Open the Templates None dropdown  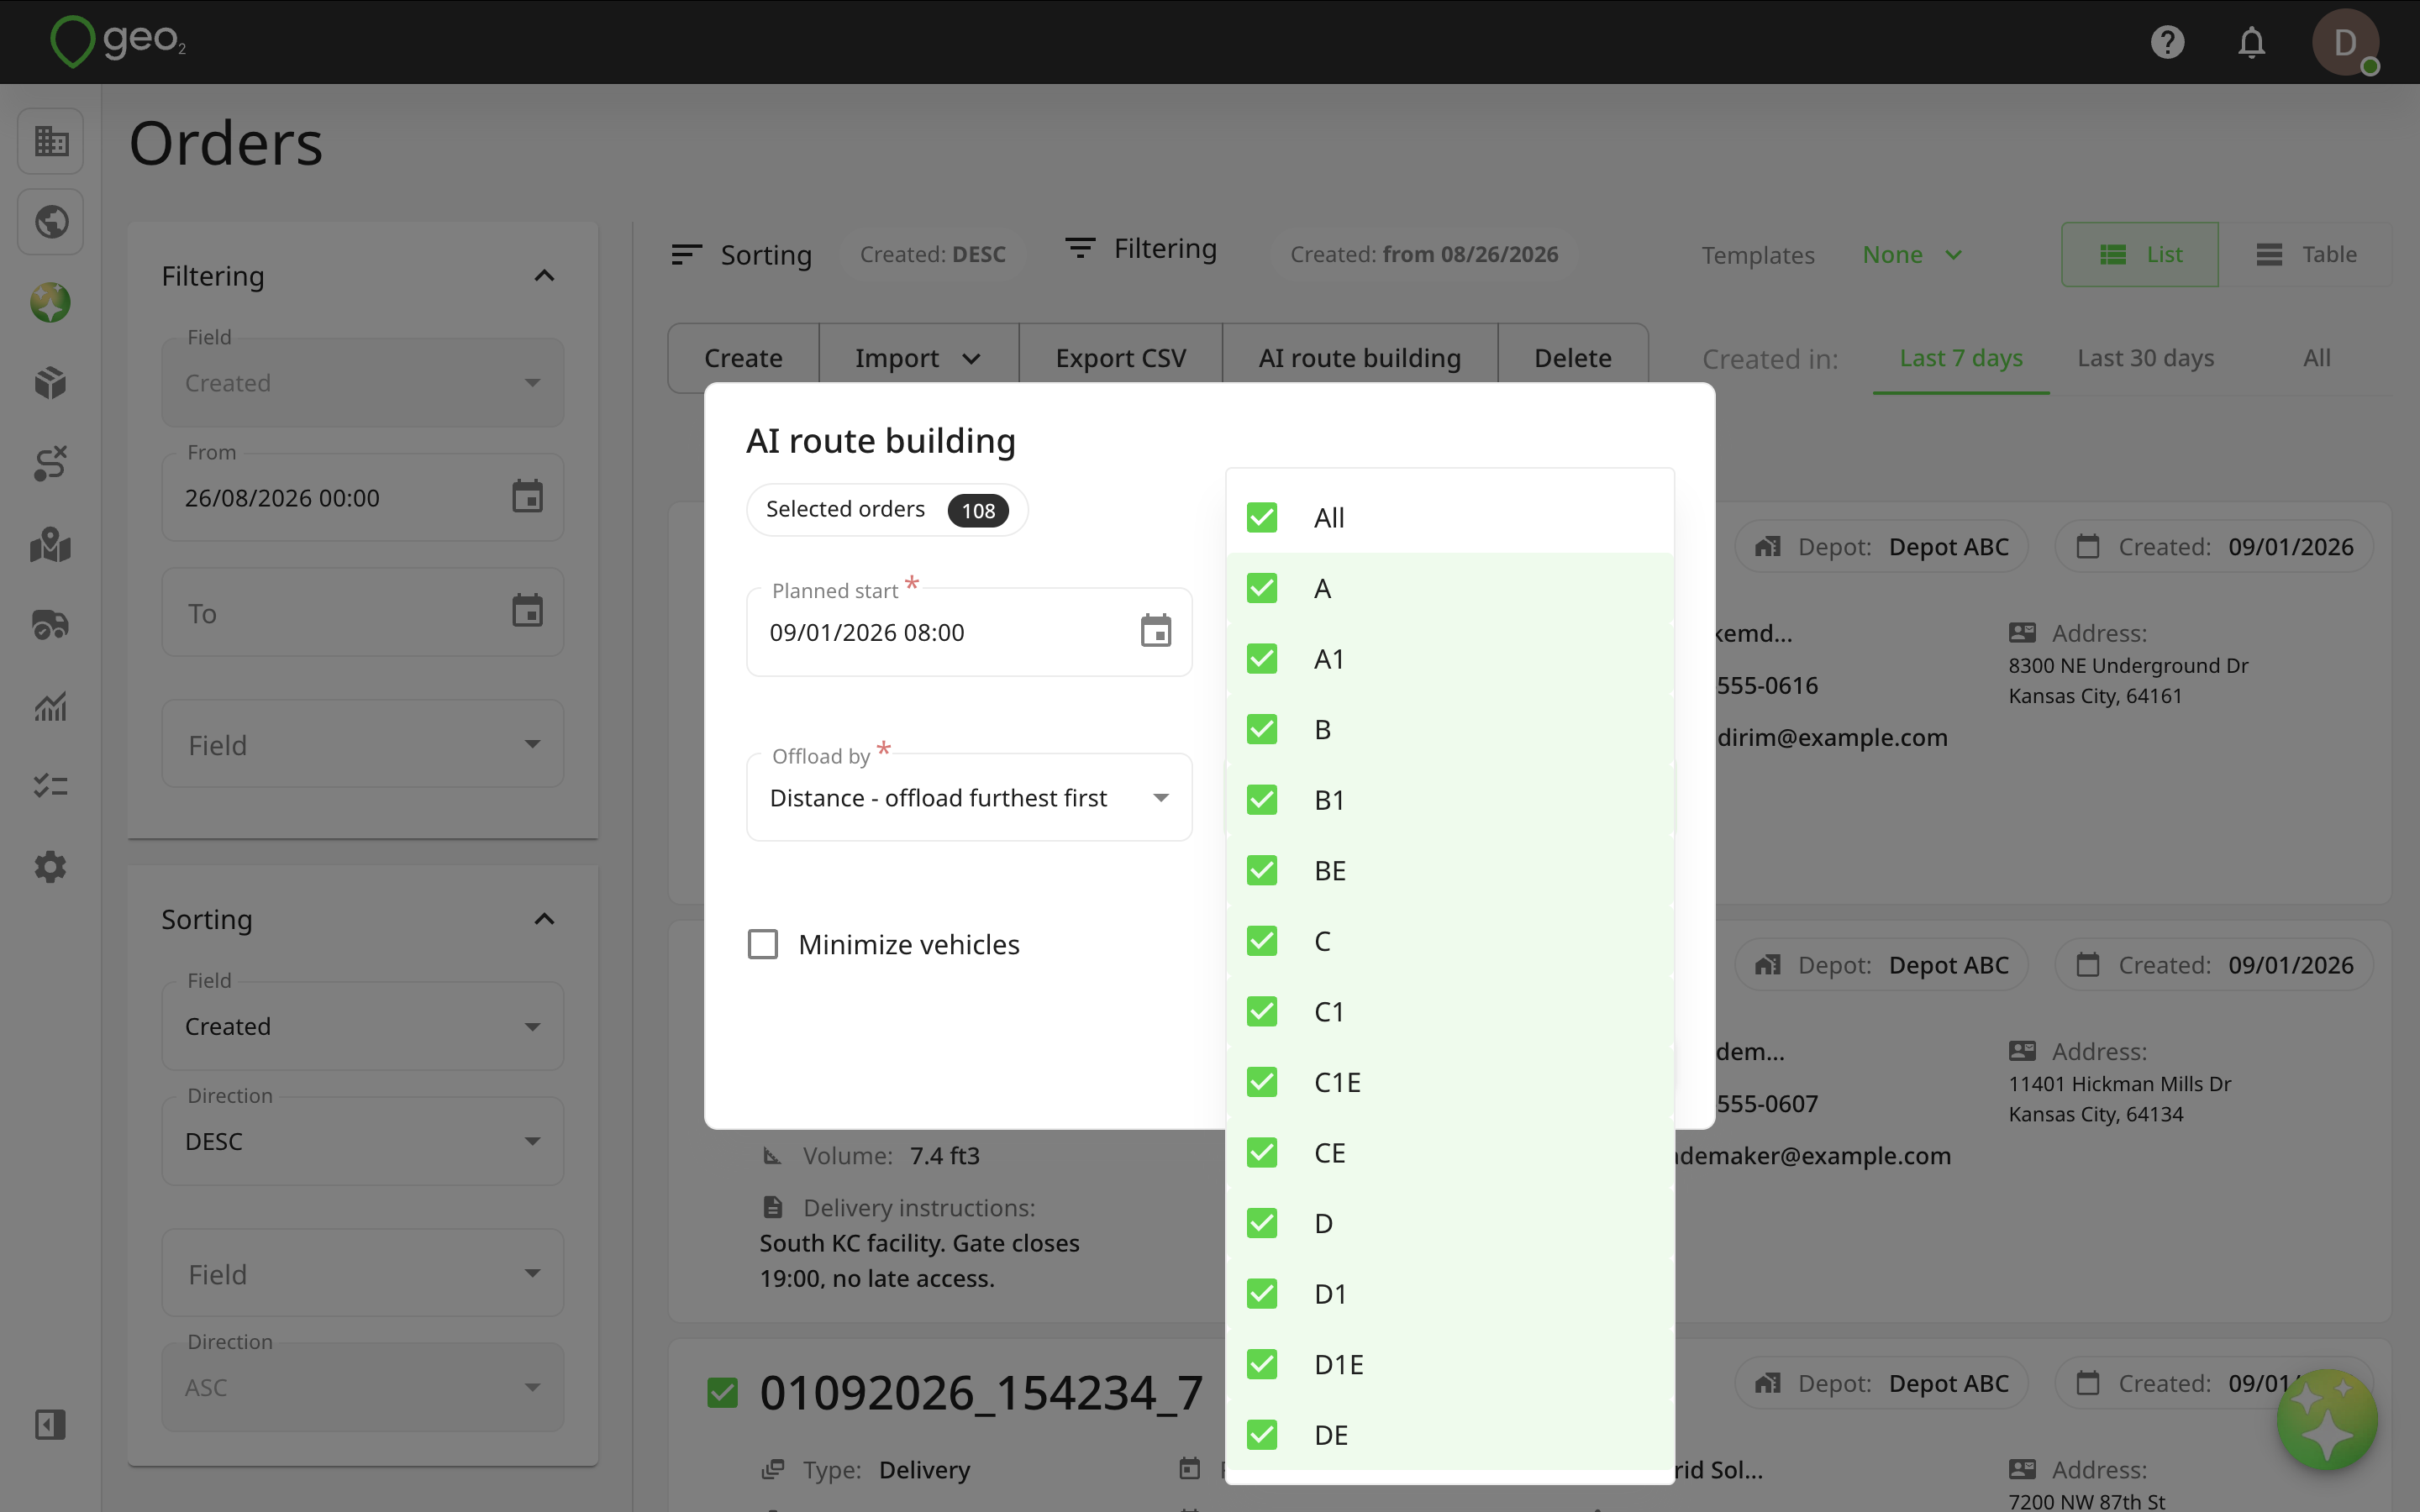pyautogui.click(x=1912, y=255)
